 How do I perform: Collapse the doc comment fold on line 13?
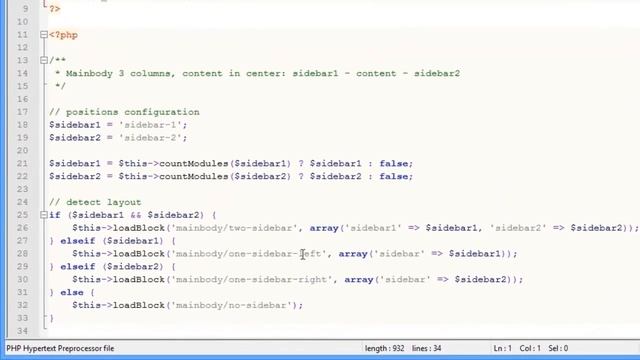coord(44,60)
